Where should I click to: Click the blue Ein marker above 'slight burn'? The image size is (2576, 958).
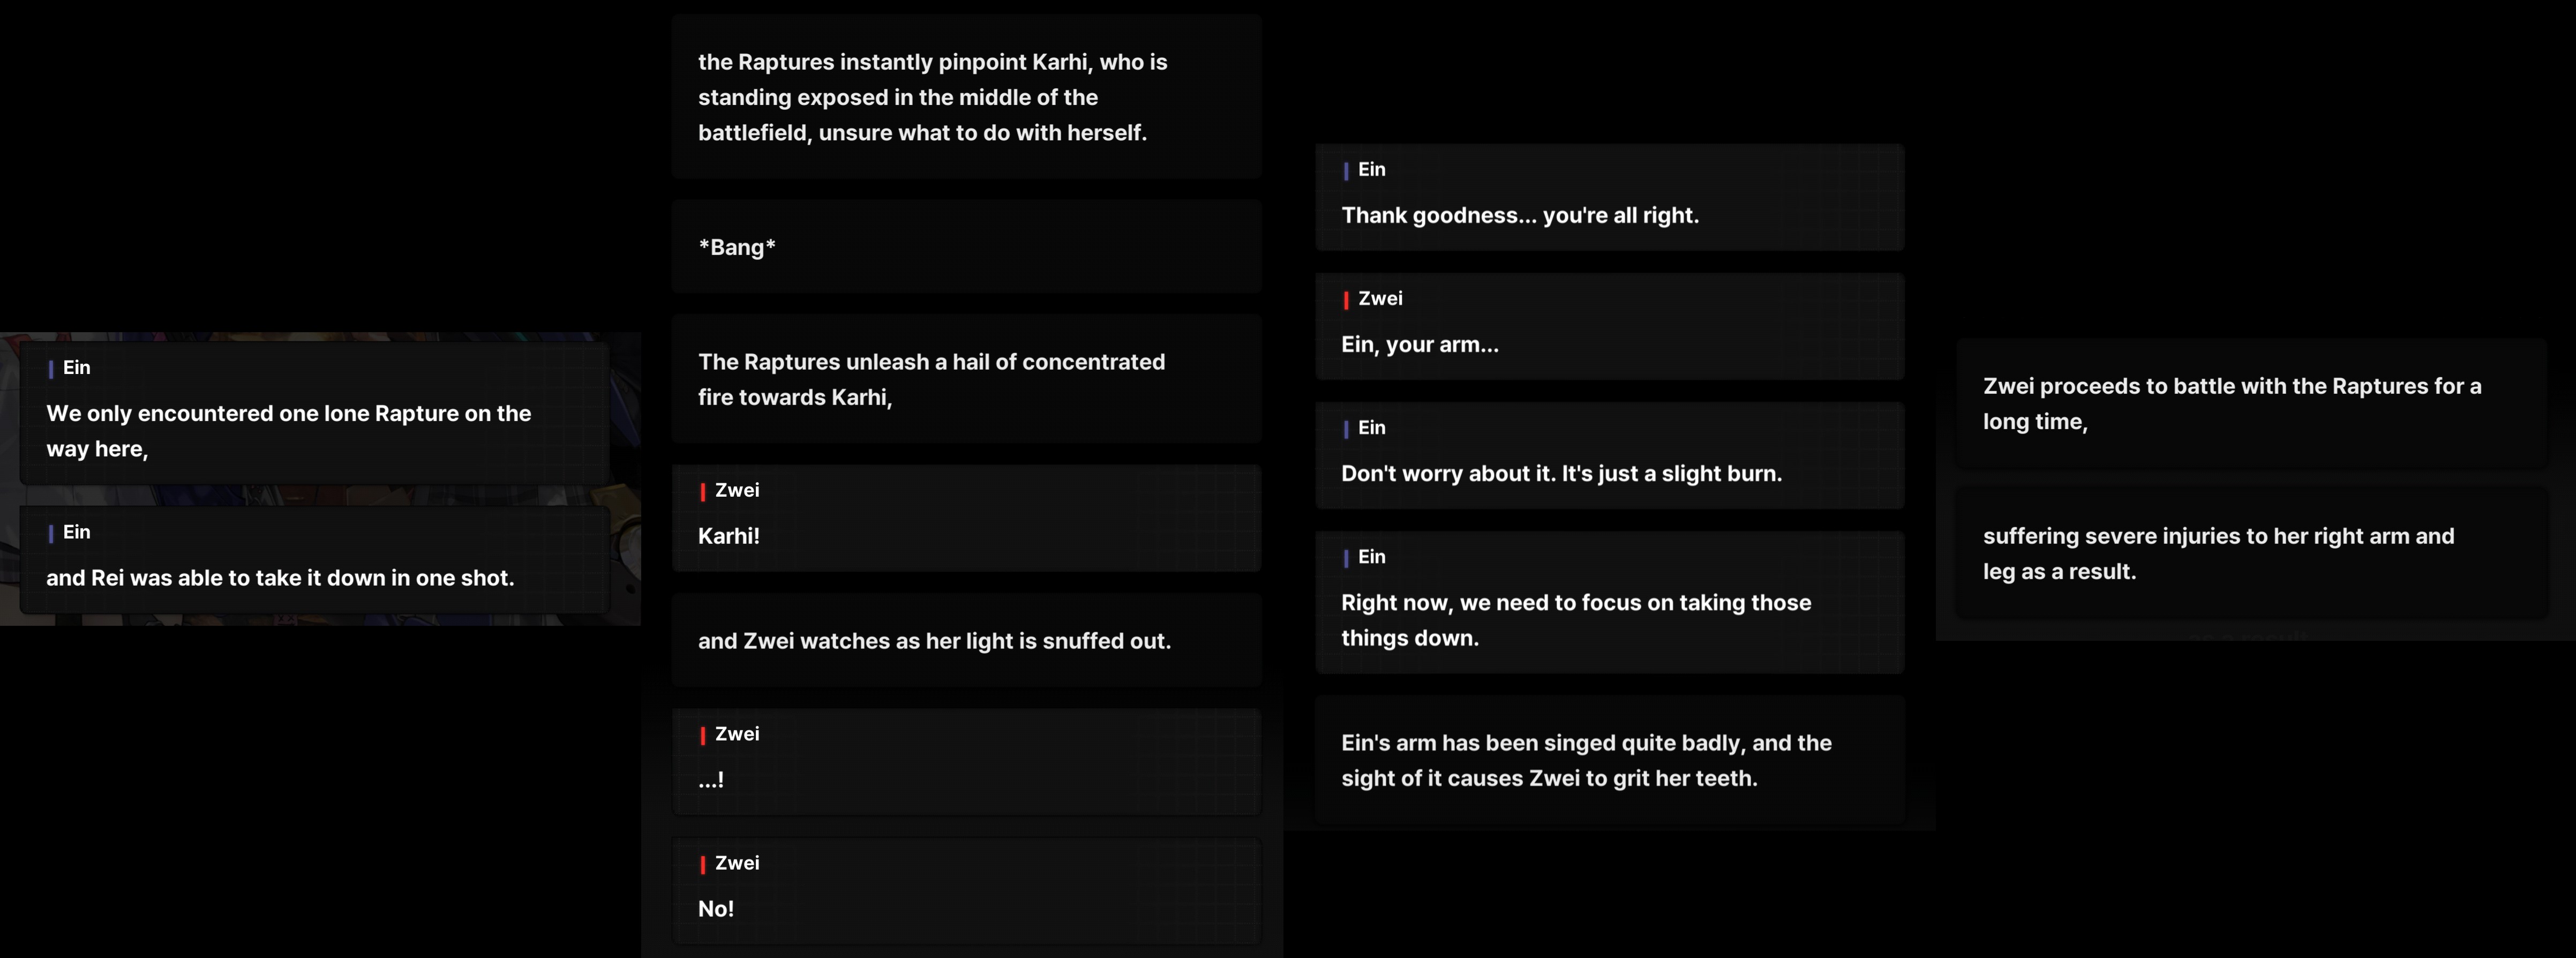[1346, 429]
